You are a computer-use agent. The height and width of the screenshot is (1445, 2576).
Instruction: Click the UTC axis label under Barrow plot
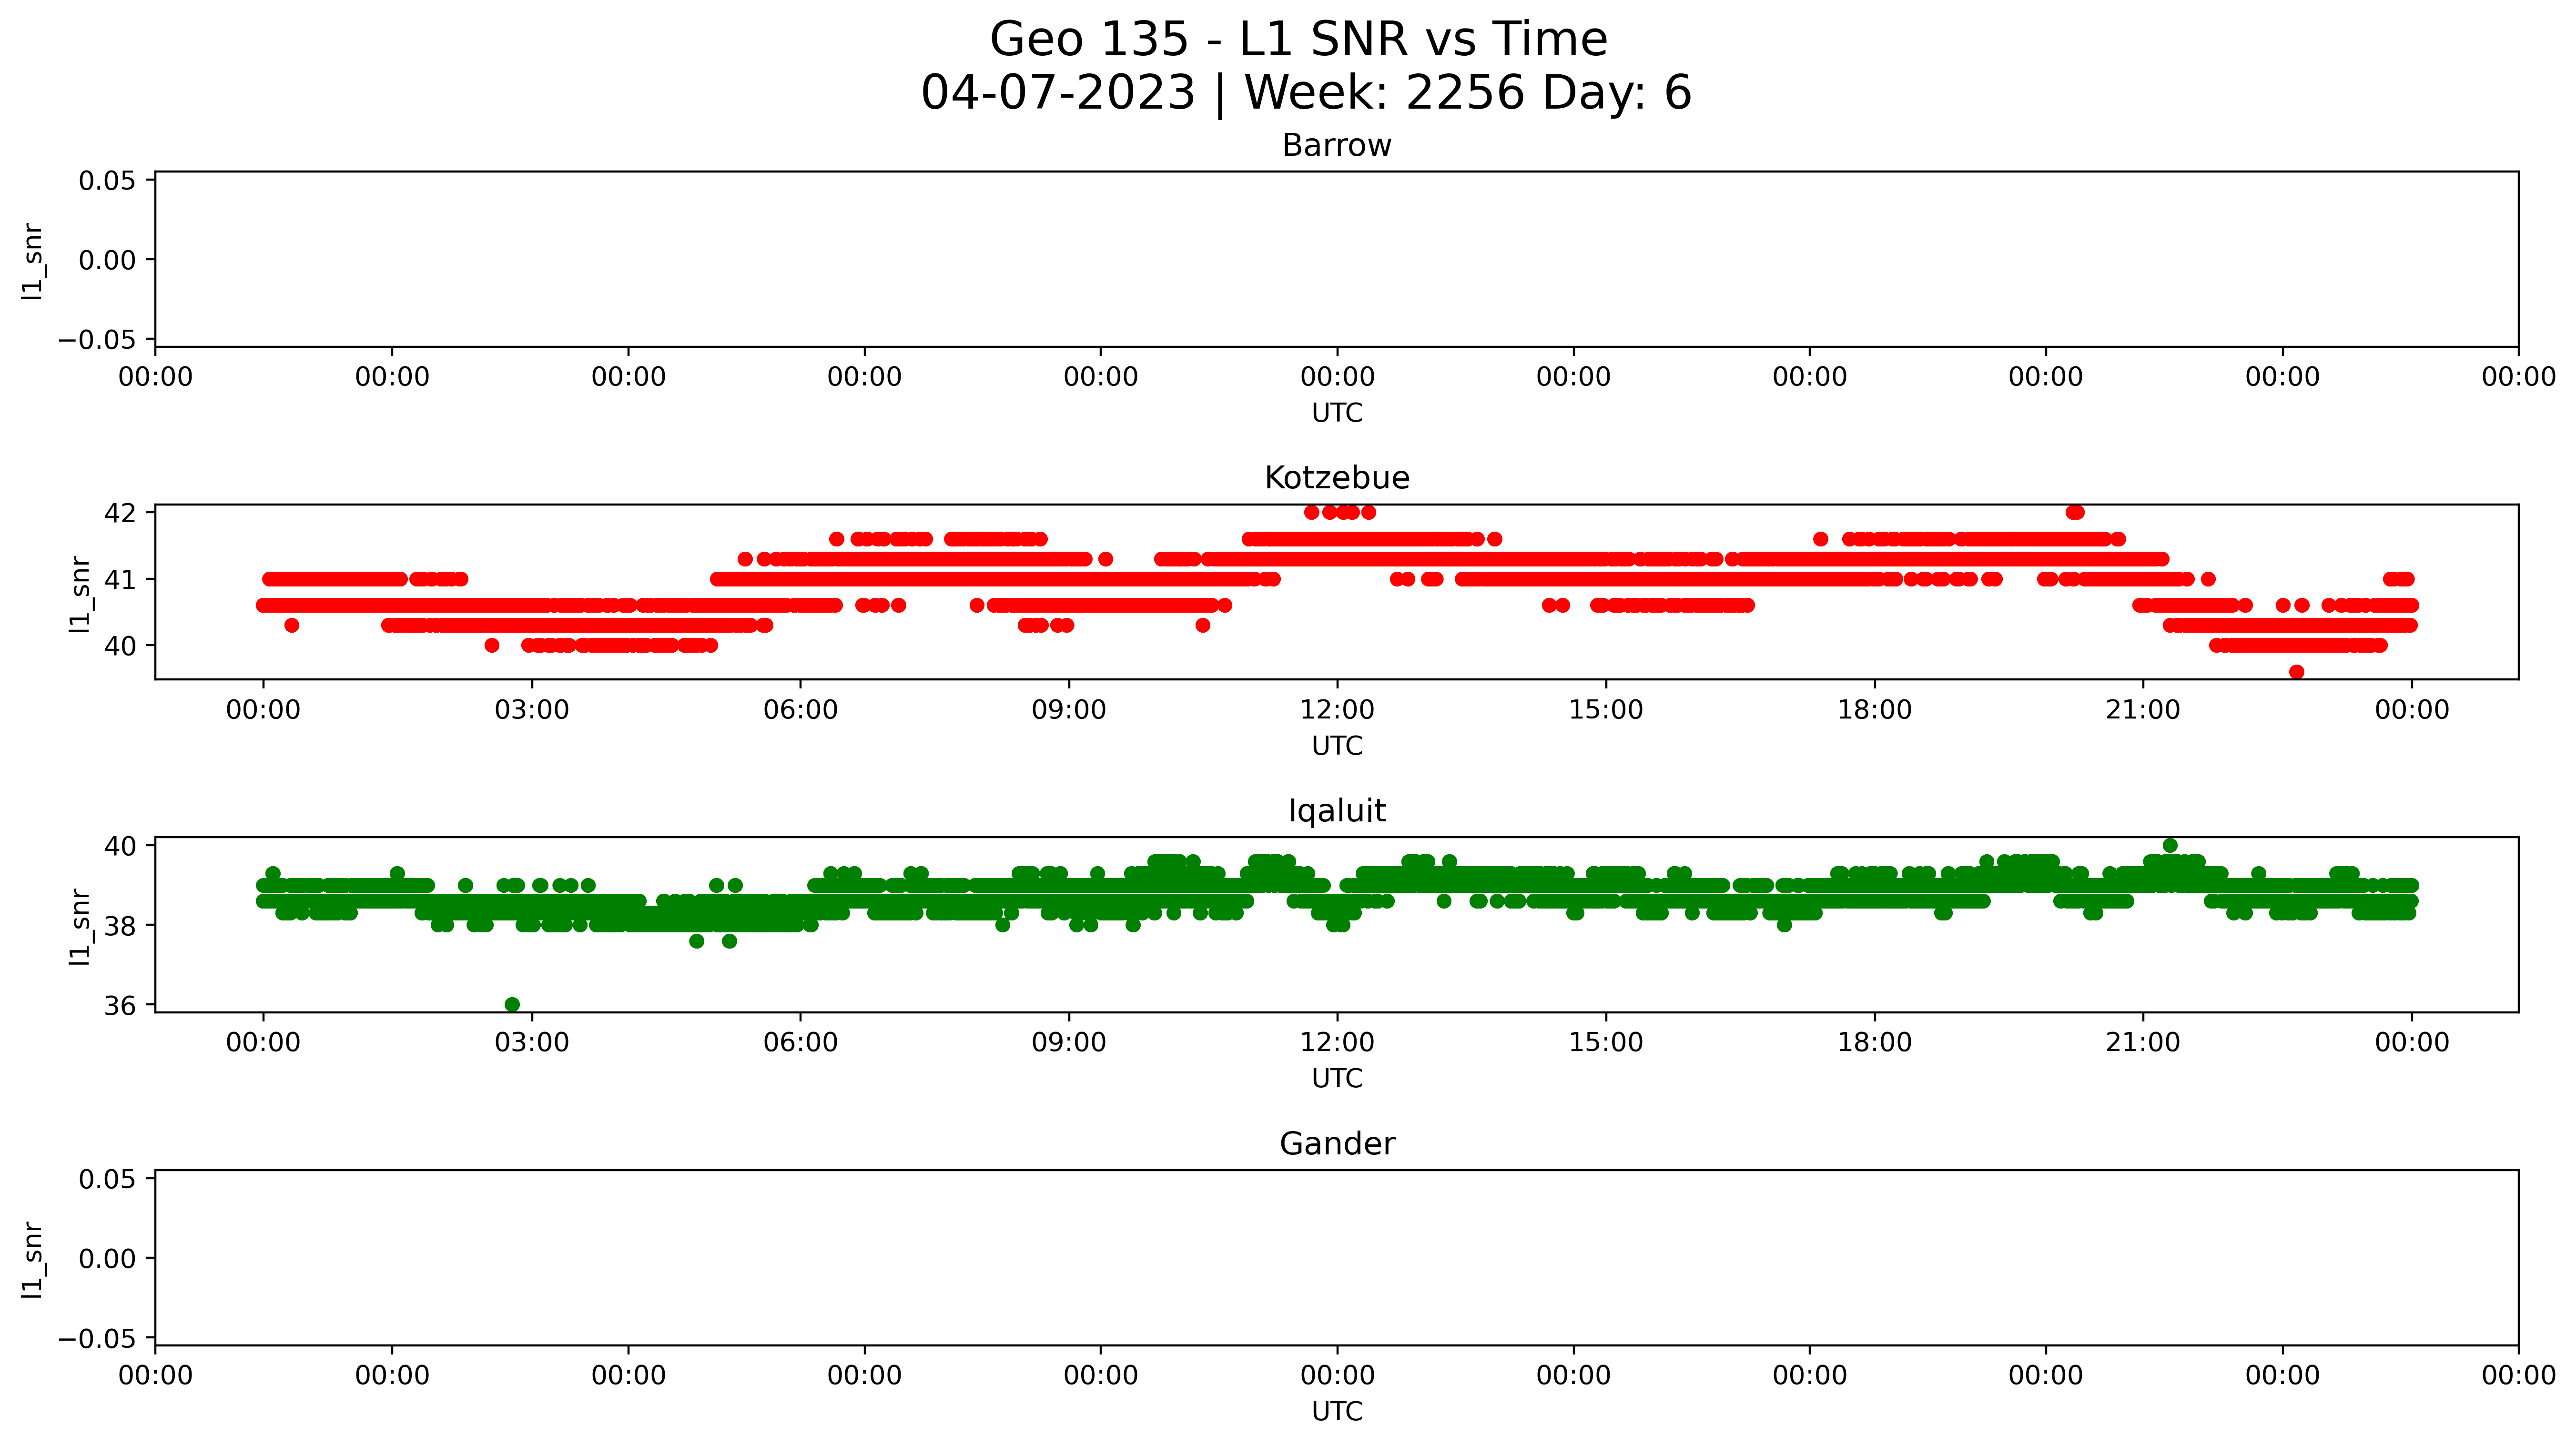tap(1337, 413)
